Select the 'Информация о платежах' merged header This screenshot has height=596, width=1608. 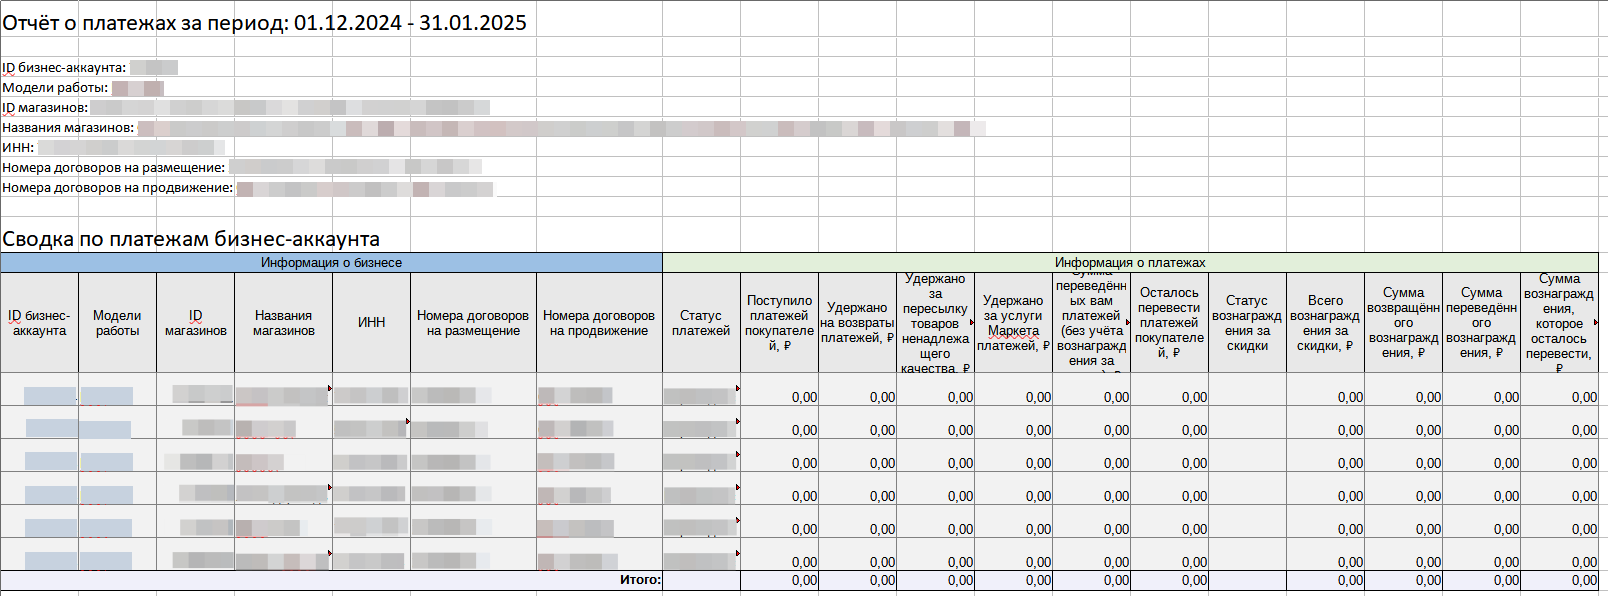tap(1130, 263)
